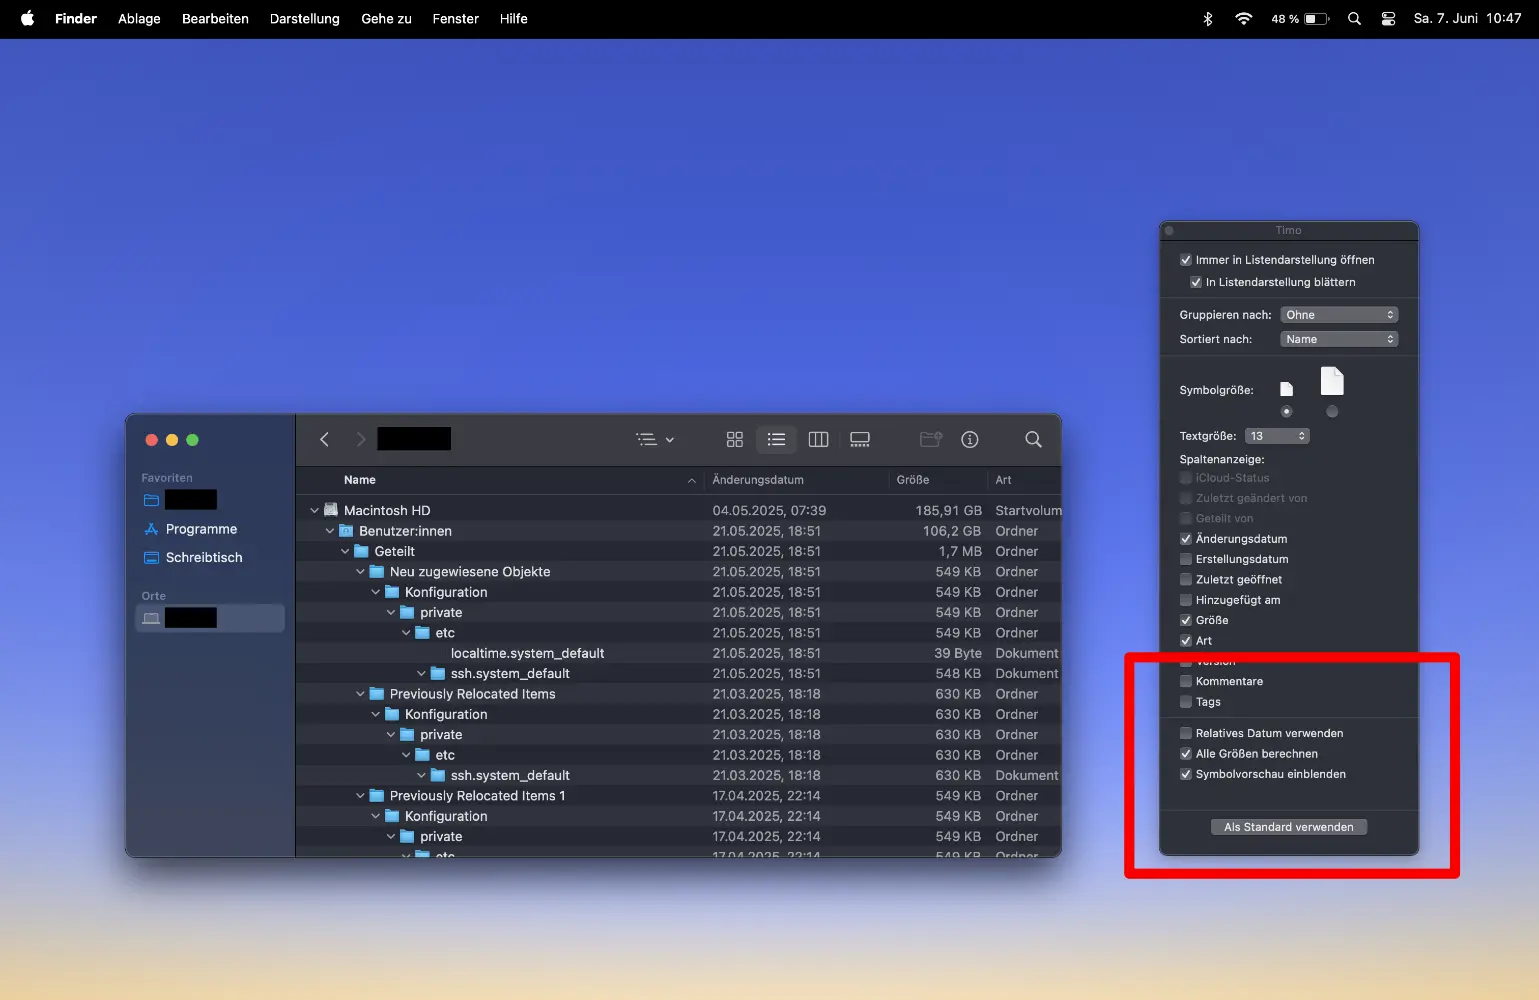
Task: Toggle Symbolvorschau einblenden checkbox
Action: (x=1186, y=774)
